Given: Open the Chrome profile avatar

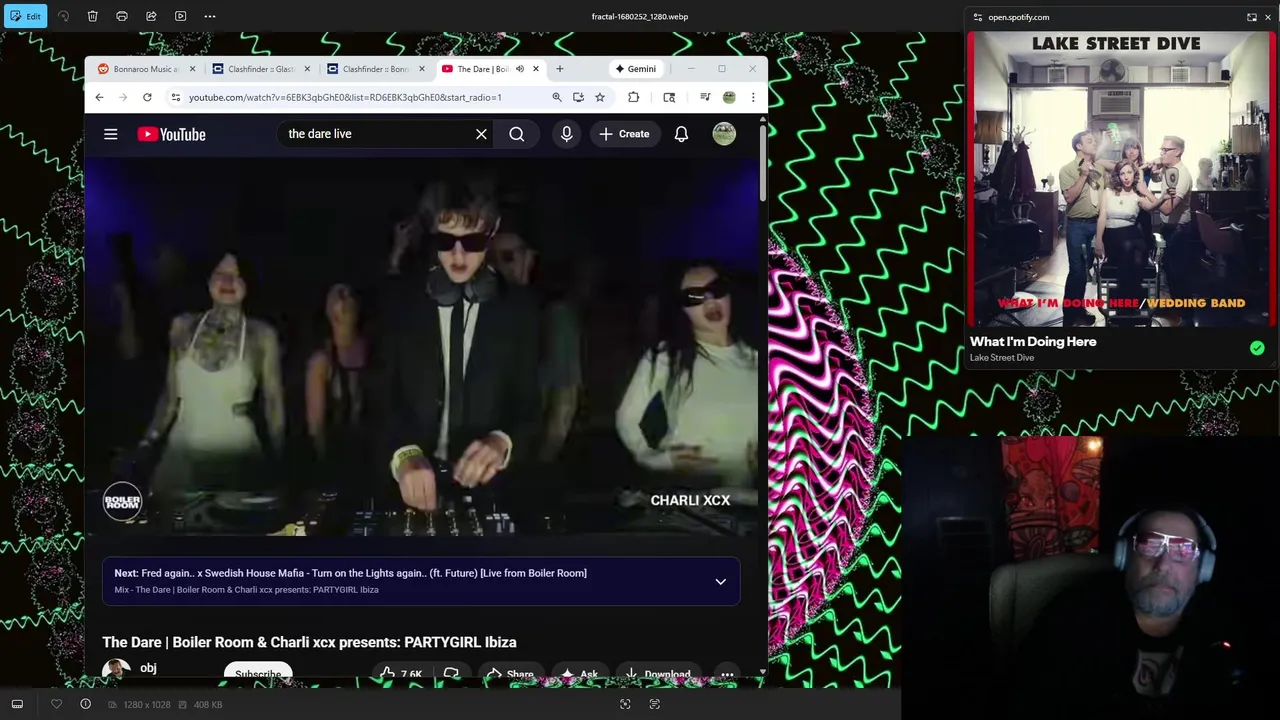Looking at the screenshot, I should 729,97.
